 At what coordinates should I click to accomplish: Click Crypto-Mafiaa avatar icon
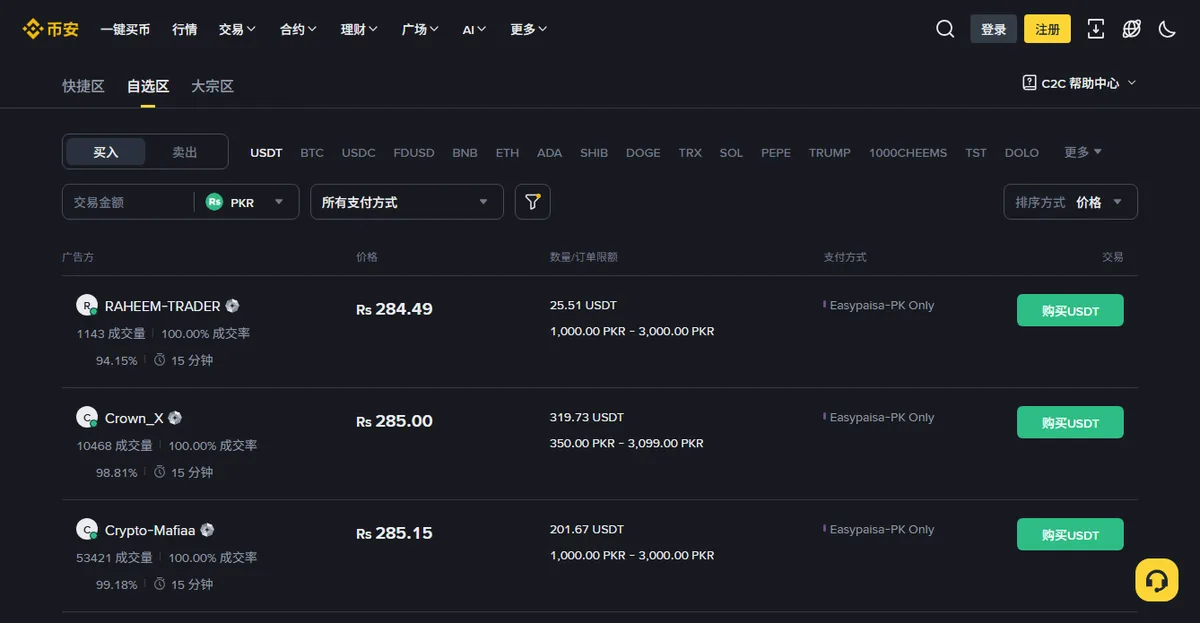(87, 529)
